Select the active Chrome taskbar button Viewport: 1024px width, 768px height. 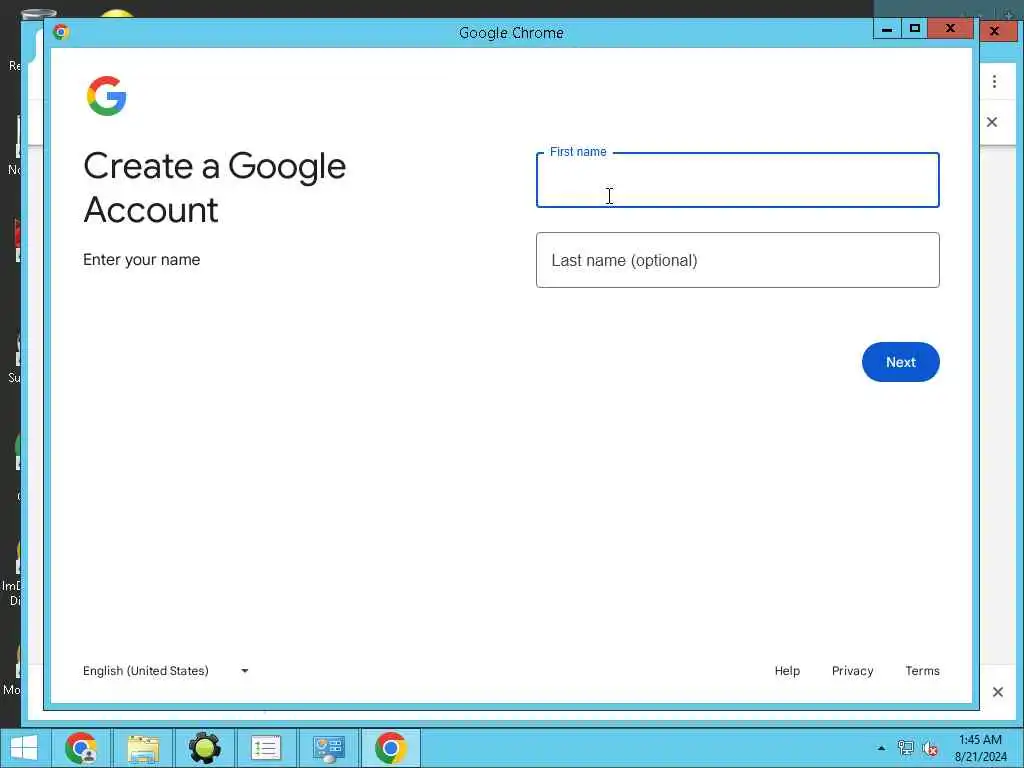(x=391, y=748)
